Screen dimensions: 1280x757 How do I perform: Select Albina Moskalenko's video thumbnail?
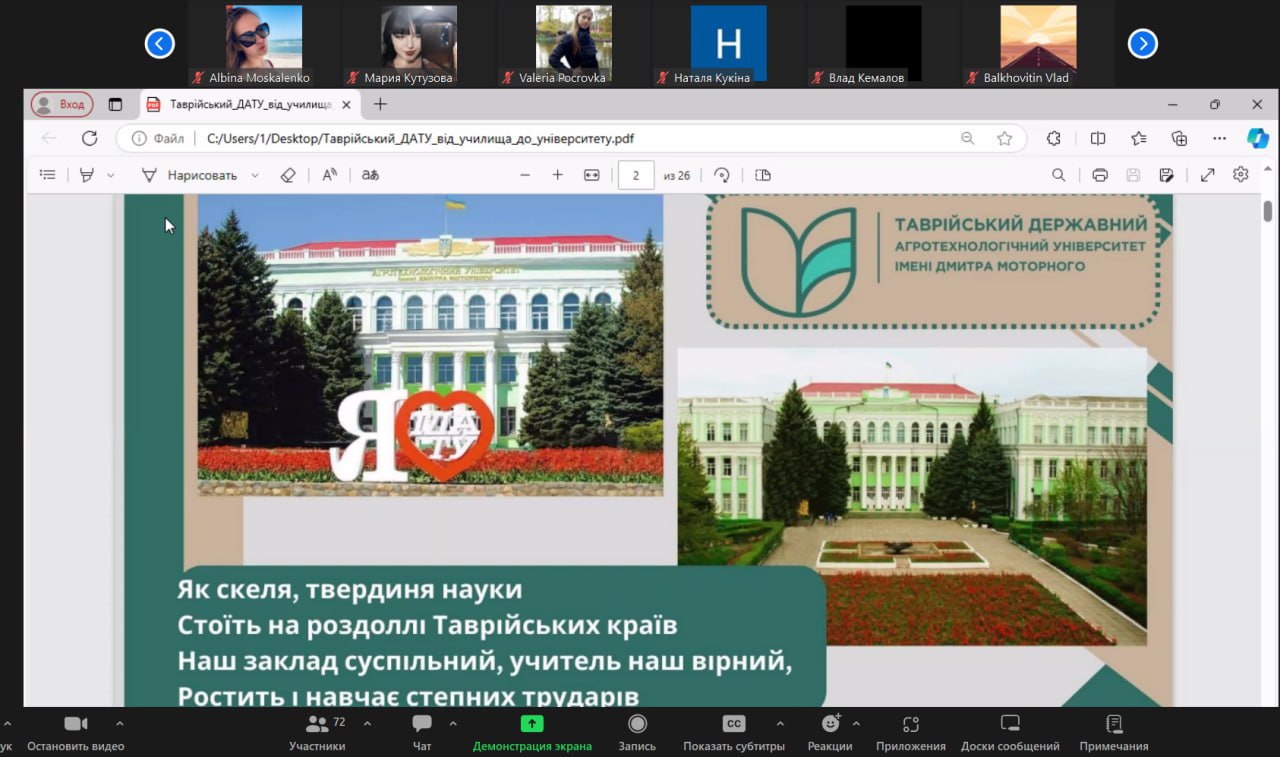(x=264, y=44)
